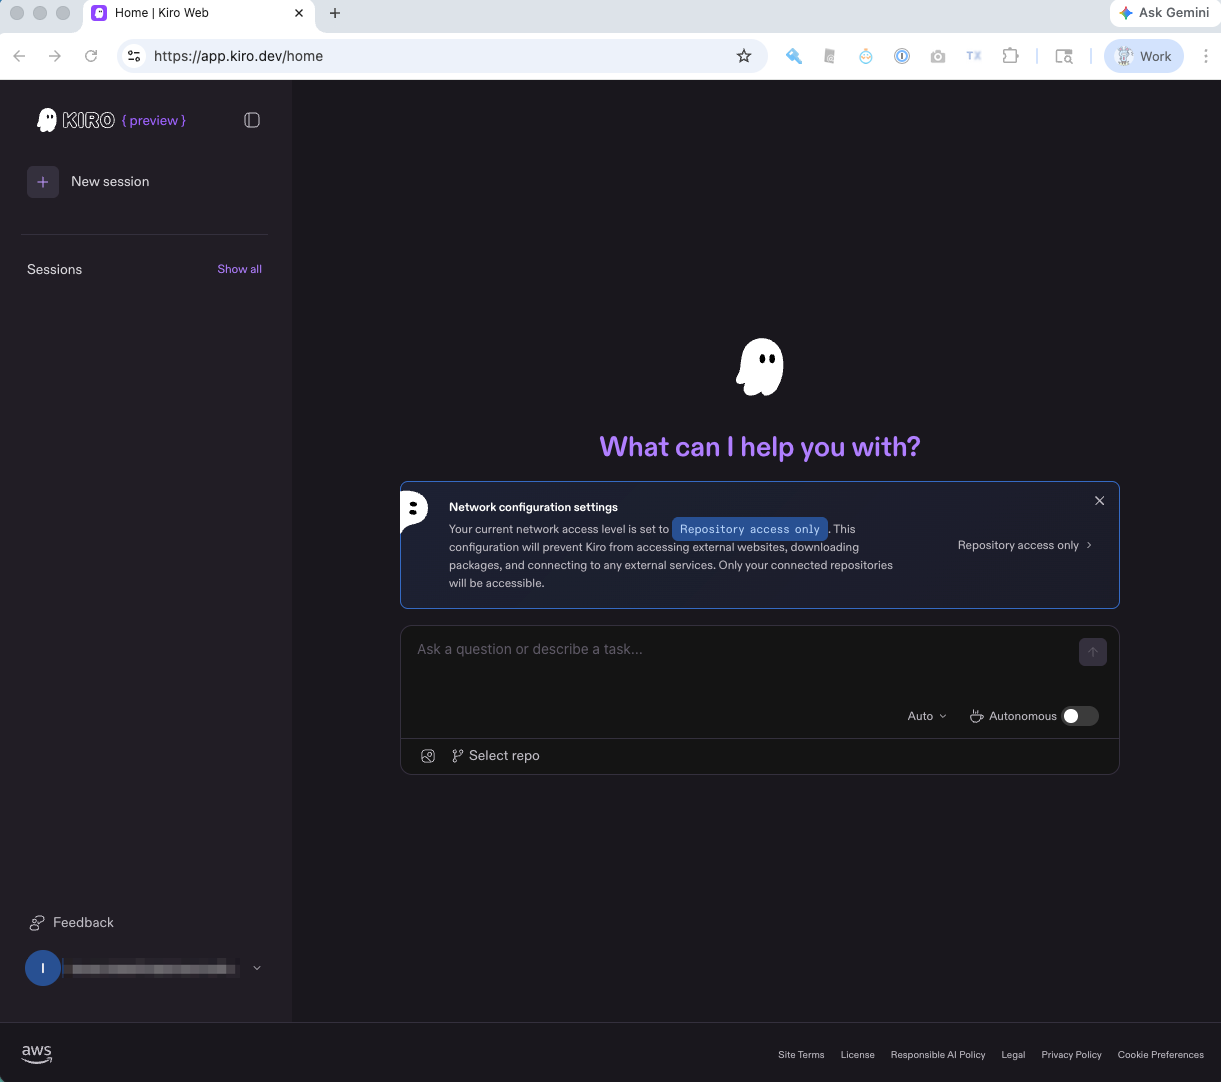
Task: Close the Home | Kiro Web tab
Action: click(x=299, y=13)
